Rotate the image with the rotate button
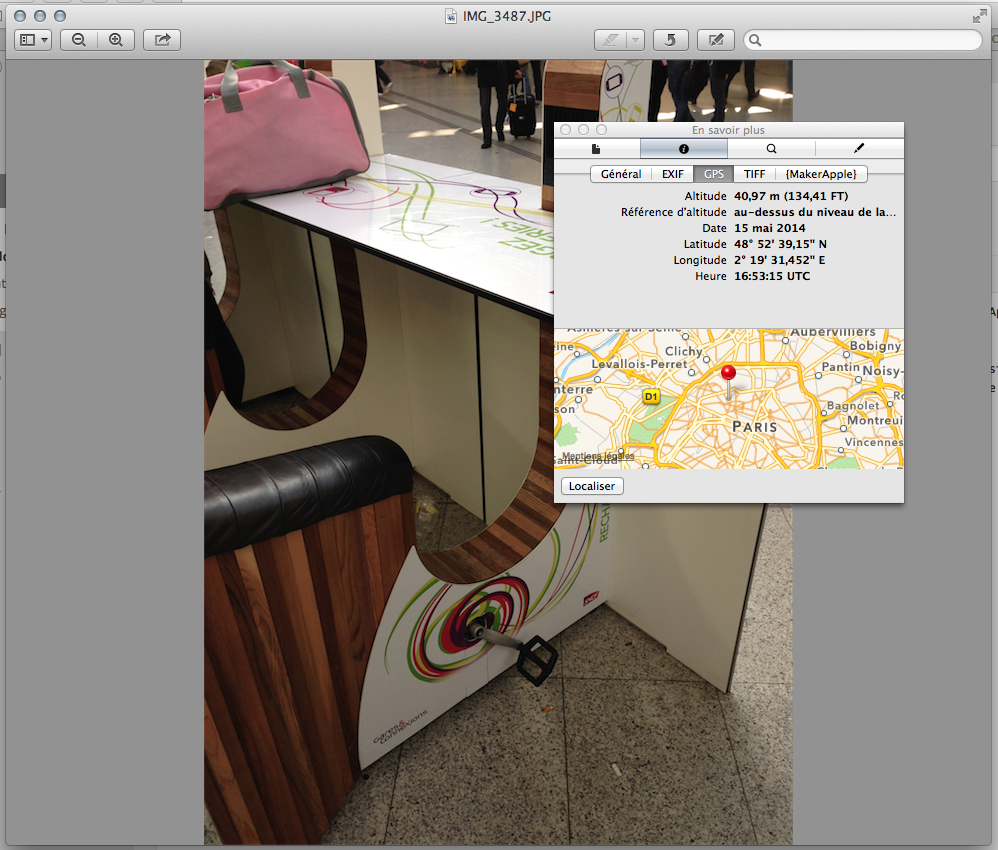The width and height of the screenshot is (998, 850). pos(670,40)
